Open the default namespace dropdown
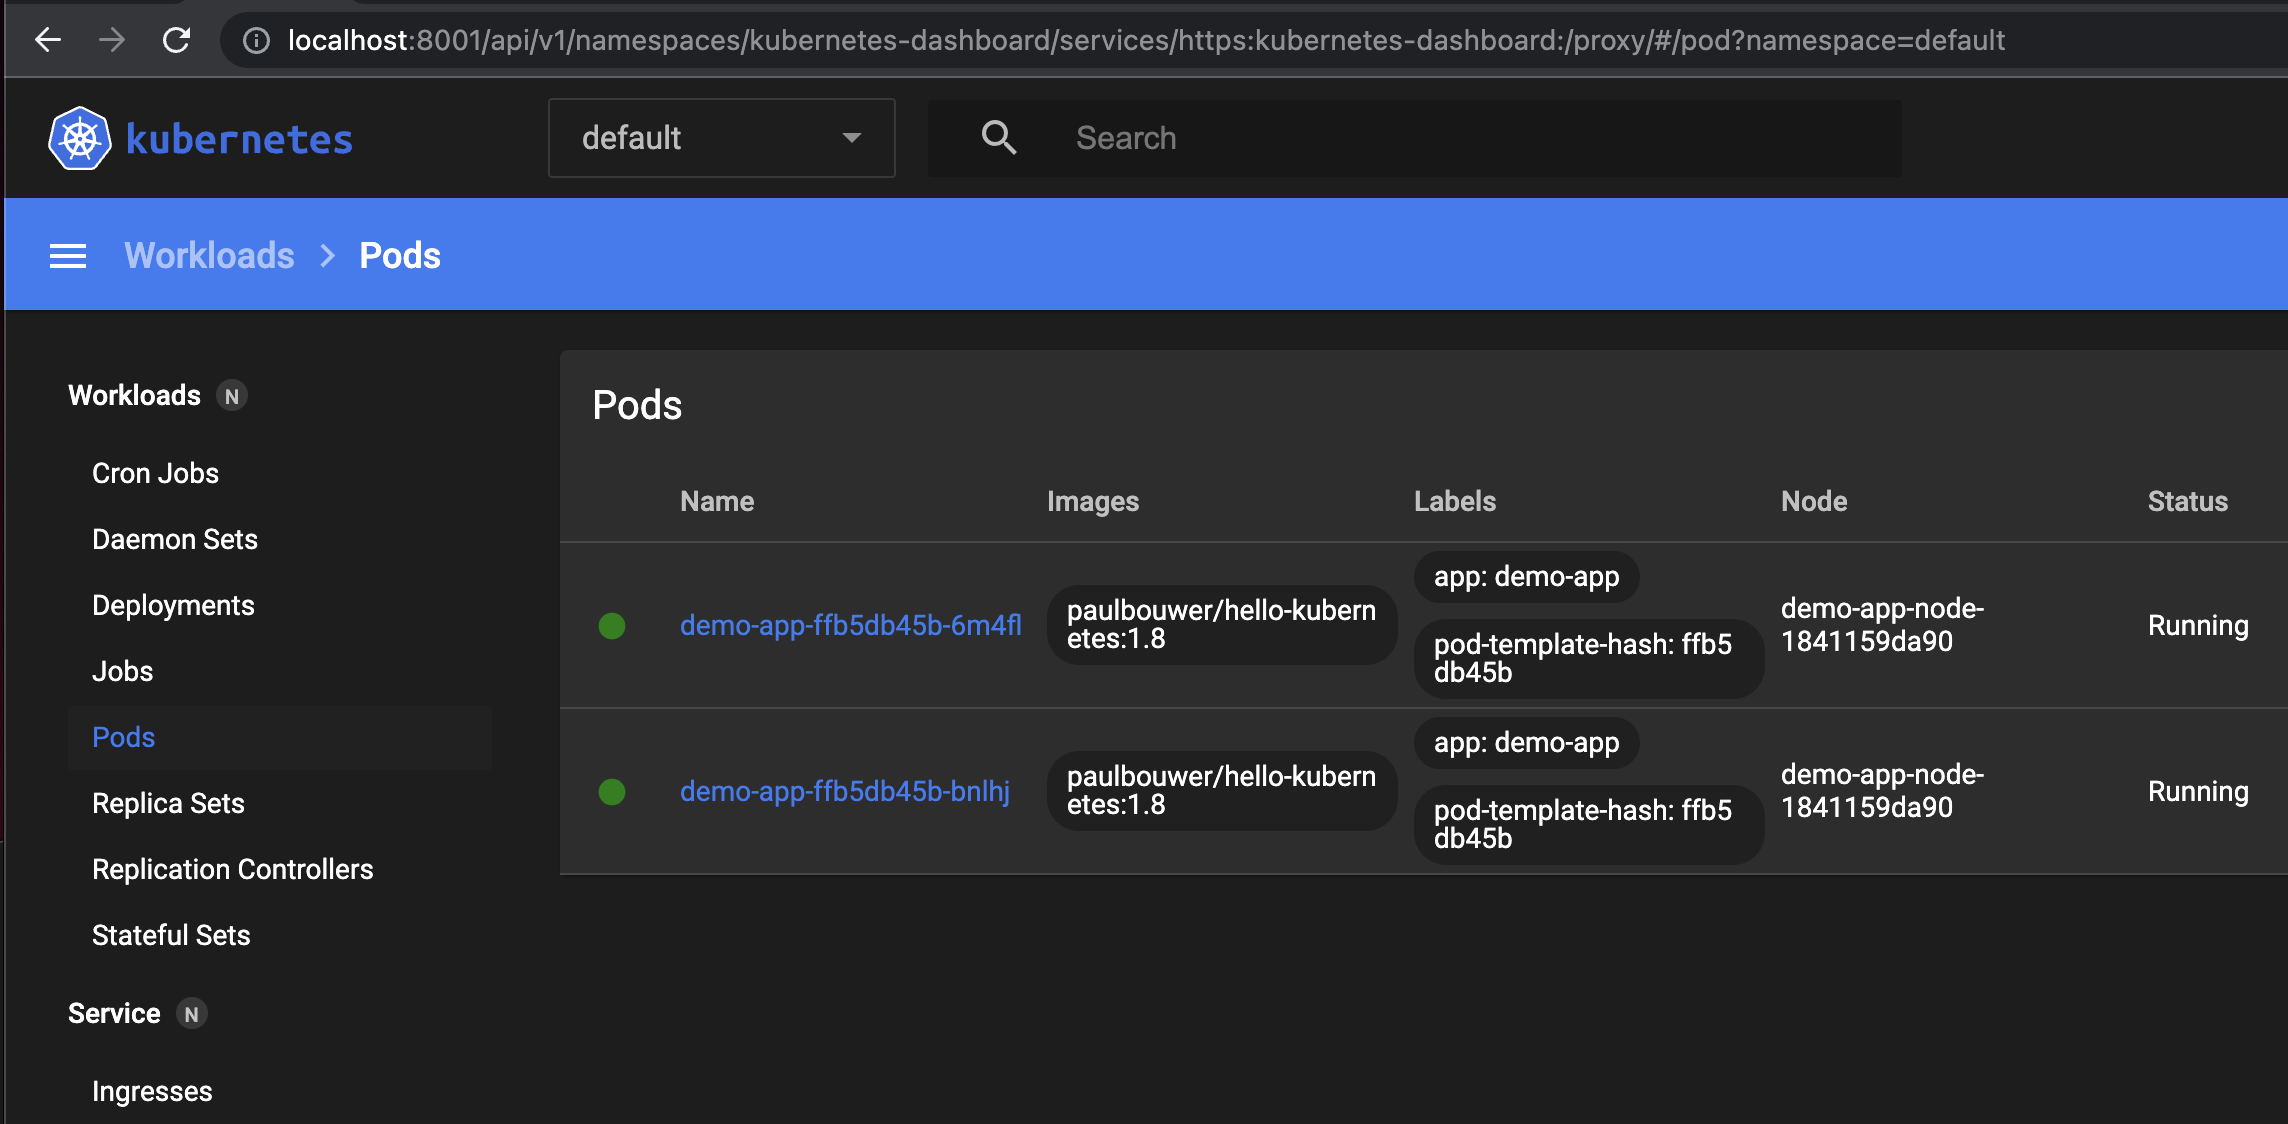 click(721, 138)
